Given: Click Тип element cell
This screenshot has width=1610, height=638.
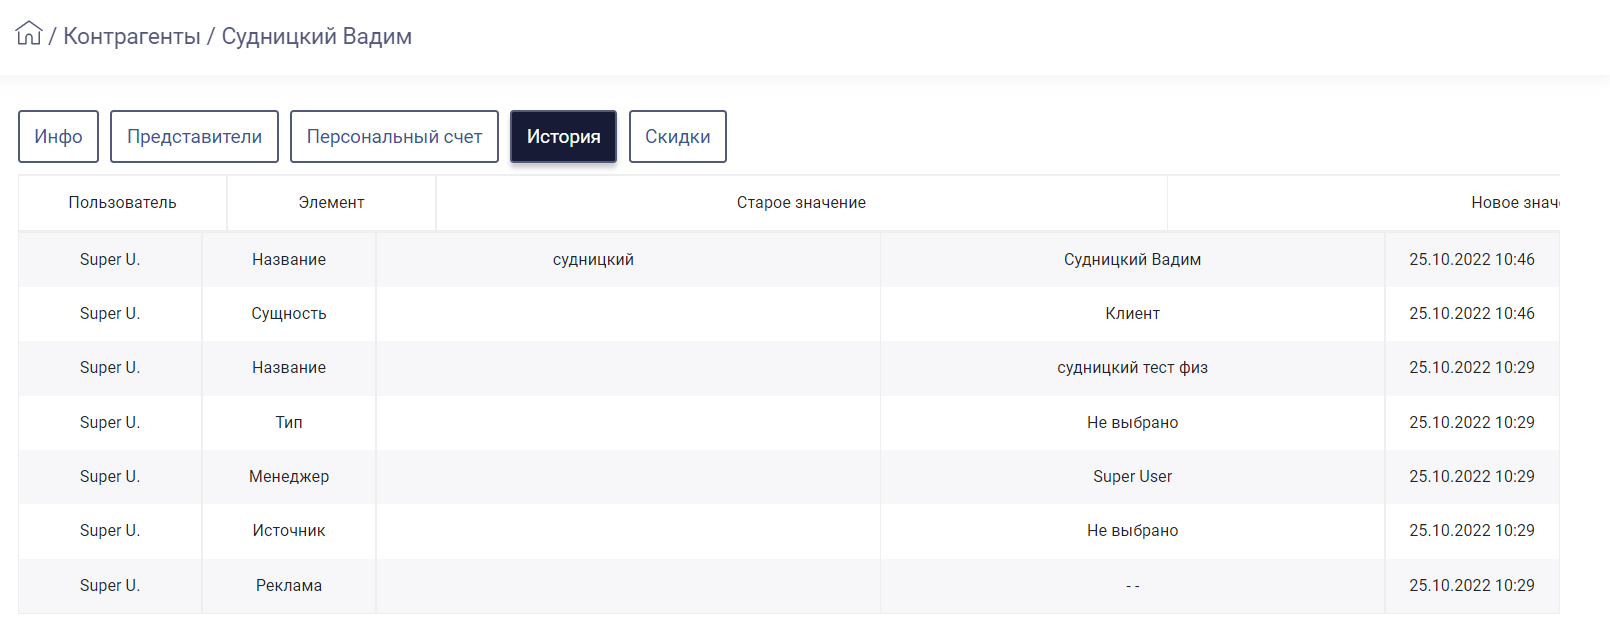Looking at the screenshot, I should pyautogui.click(x=289, y=422).
